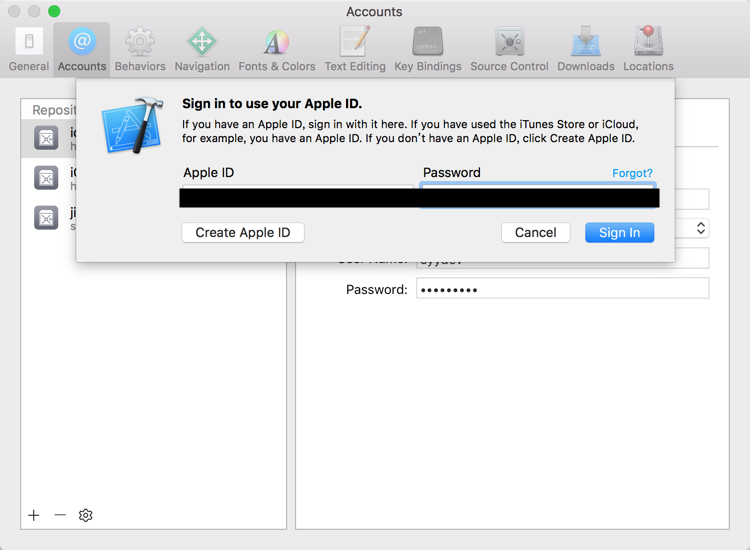Click the Forgot? password link
The image size is (750, 550).
click(x=632, y=173)
